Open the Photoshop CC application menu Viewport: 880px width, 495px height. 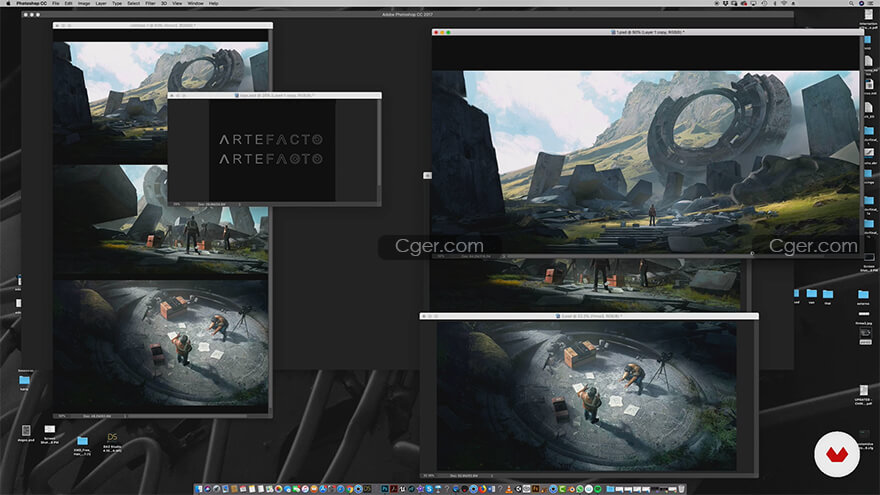tap(31, 3)
